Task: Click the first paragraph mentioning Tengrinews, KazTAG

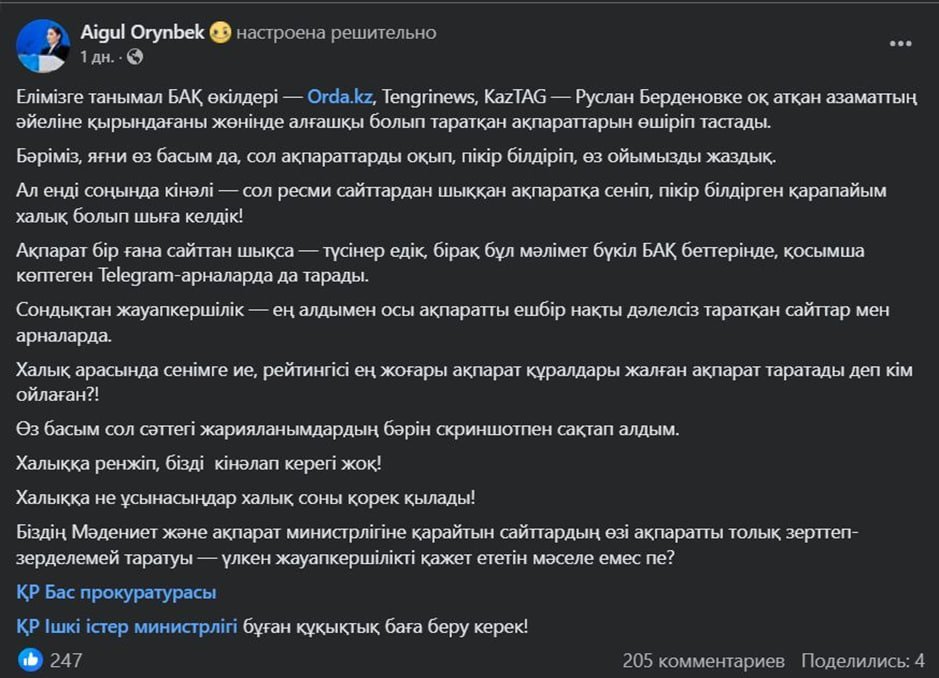Action: click(467, 109)
